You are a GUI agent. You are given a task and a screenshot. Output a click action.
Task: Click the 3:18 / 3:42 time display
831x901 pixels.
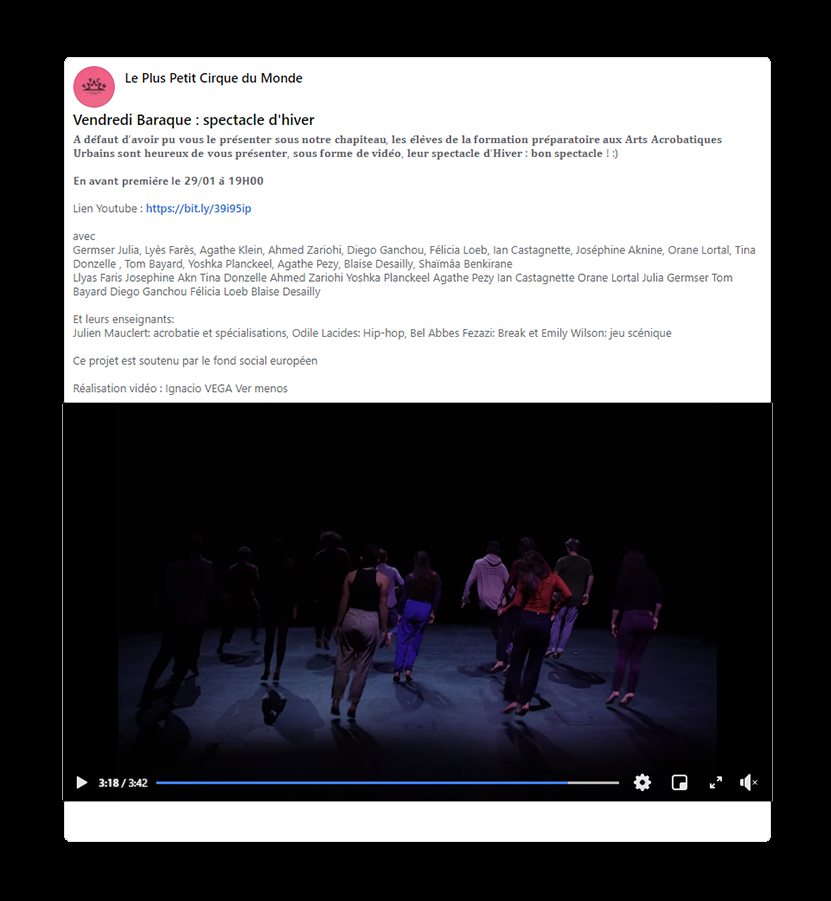pyautogui.click(x=123, y=783)
